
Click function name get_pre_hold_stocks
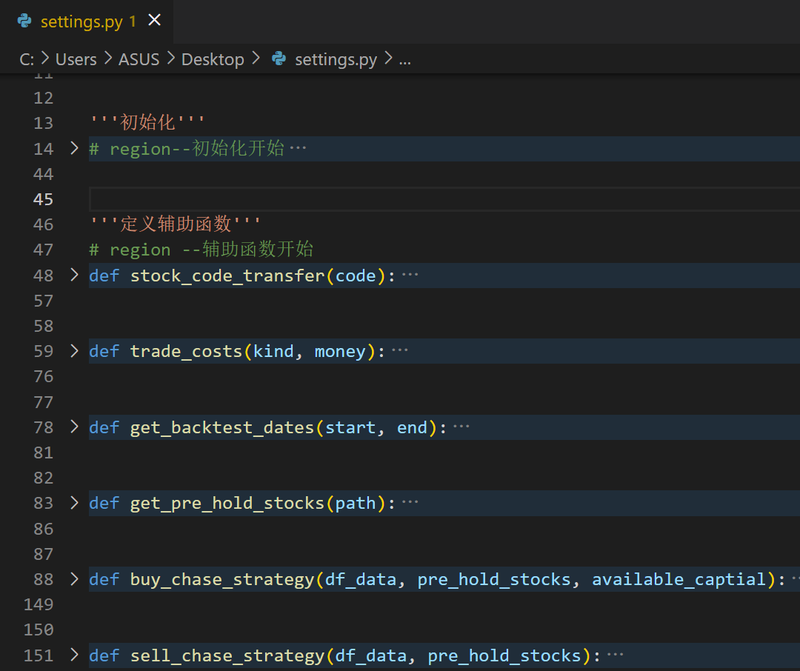click(227, 504)
